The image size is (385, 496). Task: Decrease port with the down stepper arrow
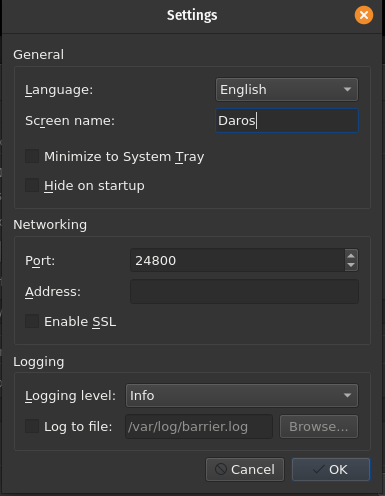pos(351,265)
